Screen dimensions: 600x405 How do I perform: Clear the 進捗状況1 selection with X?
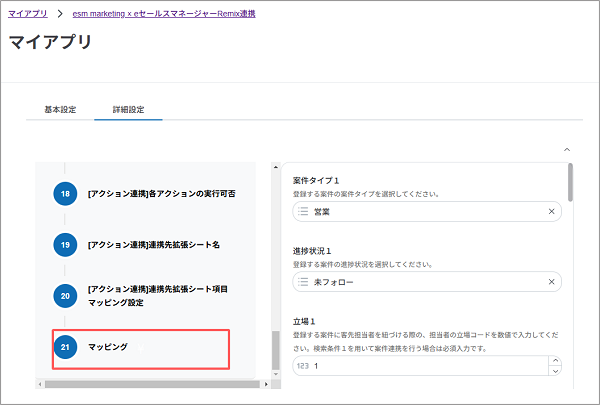click(x=551, y=283)
